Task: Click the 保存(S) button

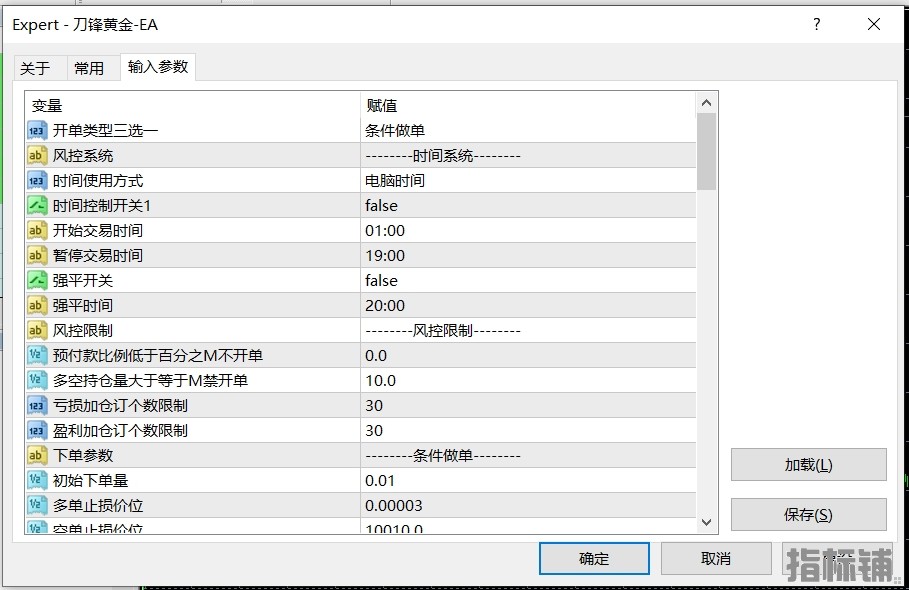Action: 808,515
